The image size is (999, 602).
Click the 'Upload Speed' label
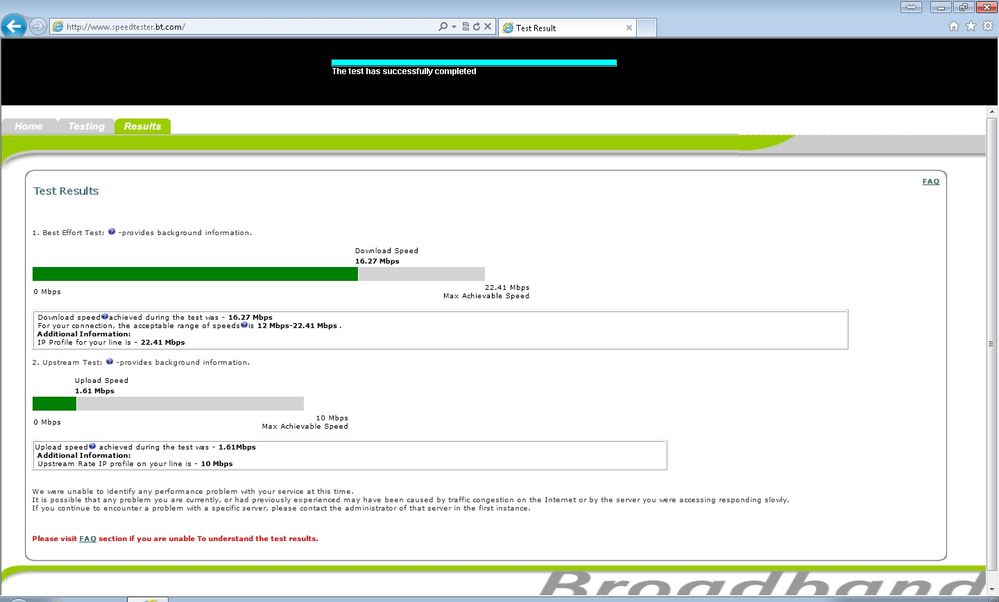[101, 381]
